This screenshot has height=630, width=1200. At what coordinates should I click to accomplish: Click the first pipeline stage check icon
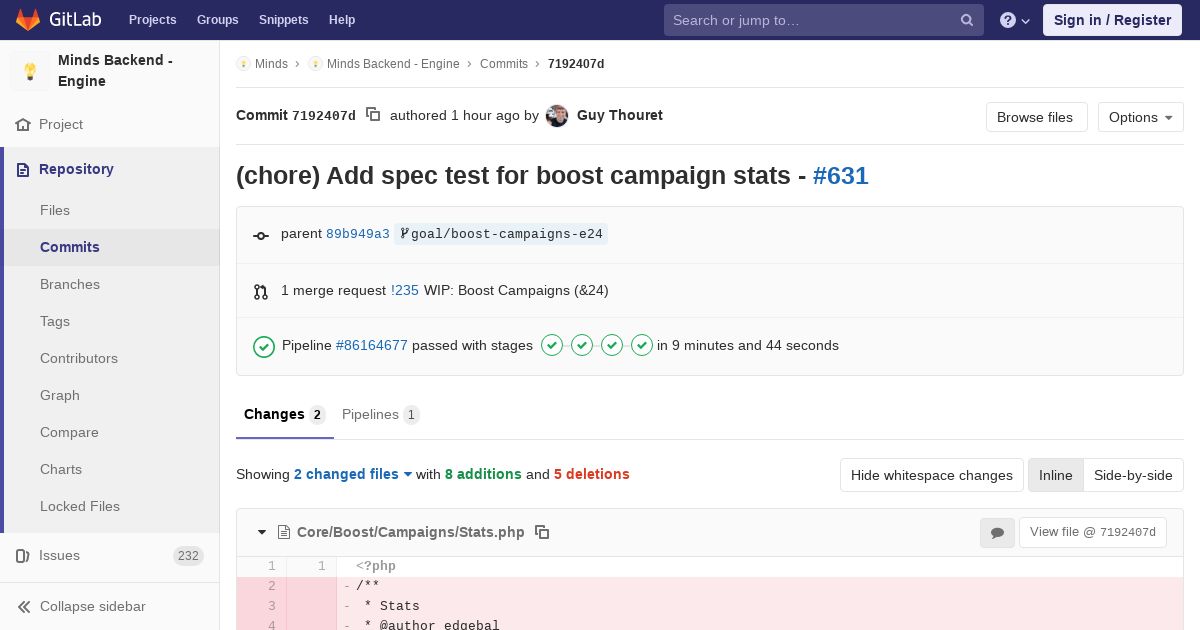[552, 345]
